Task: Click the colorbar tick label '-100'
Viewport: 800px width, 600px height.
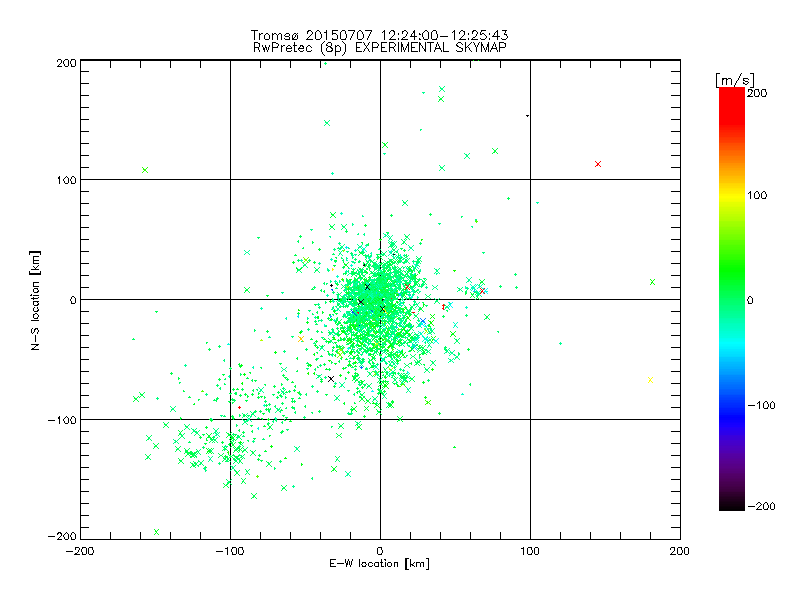Action: pyautogui.click(x=761, y=405)
